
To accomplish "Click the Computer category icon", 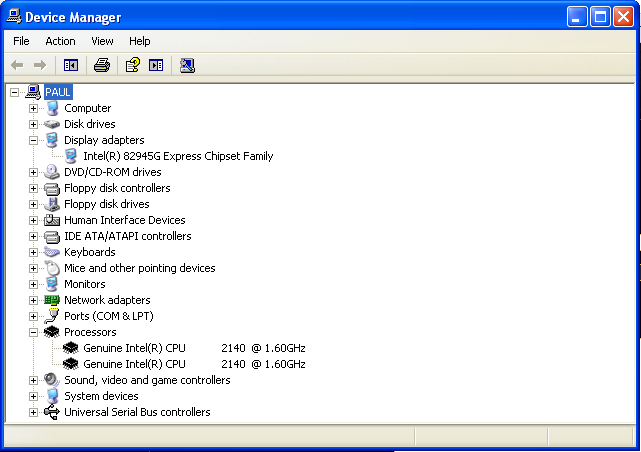I will point(52,108).
